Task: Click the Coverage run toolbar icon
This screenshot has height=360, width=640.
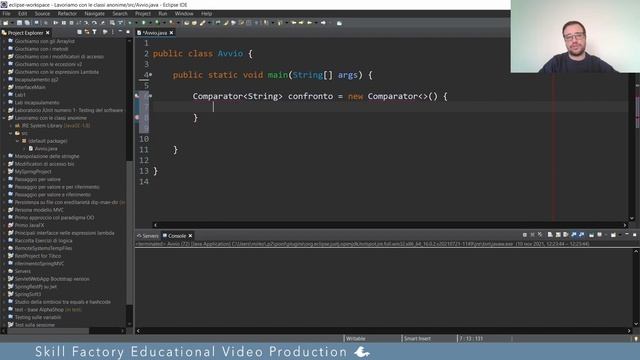Action: coord(157,23)
